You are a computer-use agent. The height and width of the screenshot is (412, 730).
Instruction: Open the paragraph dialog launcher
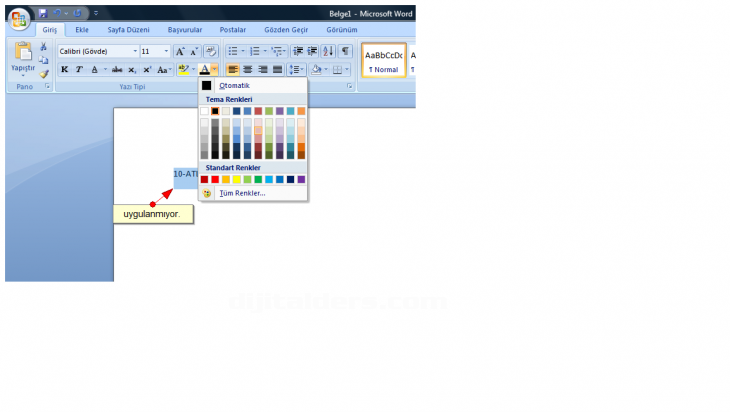349,86
